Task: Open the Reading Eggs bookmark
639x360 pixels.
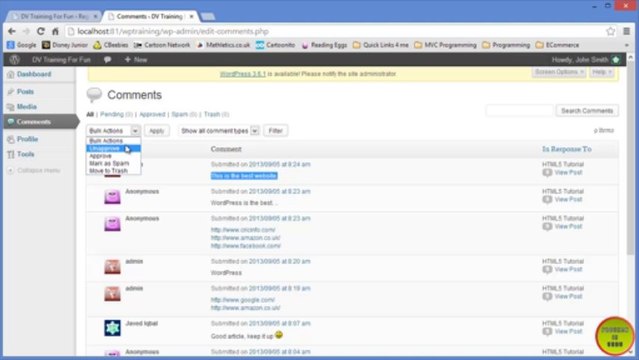Action: click(x=324, y=45)
